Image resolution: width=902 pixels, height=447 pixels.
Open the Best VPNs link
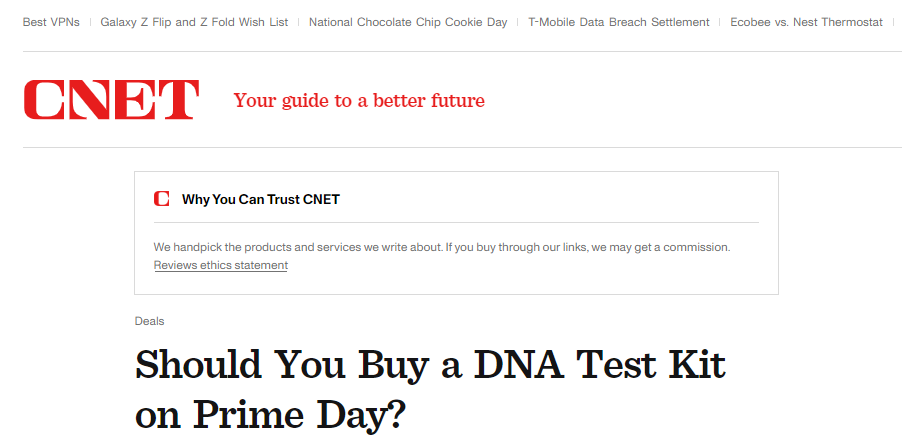[x=51, y=22]
